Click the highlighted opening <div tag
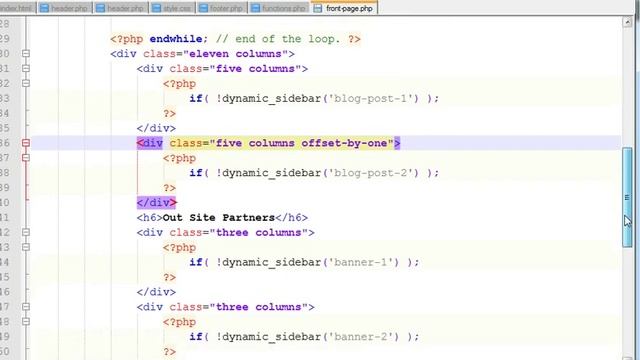Image resolution: width=640 pixels, height=360 pixels. (x=150, y=143)
